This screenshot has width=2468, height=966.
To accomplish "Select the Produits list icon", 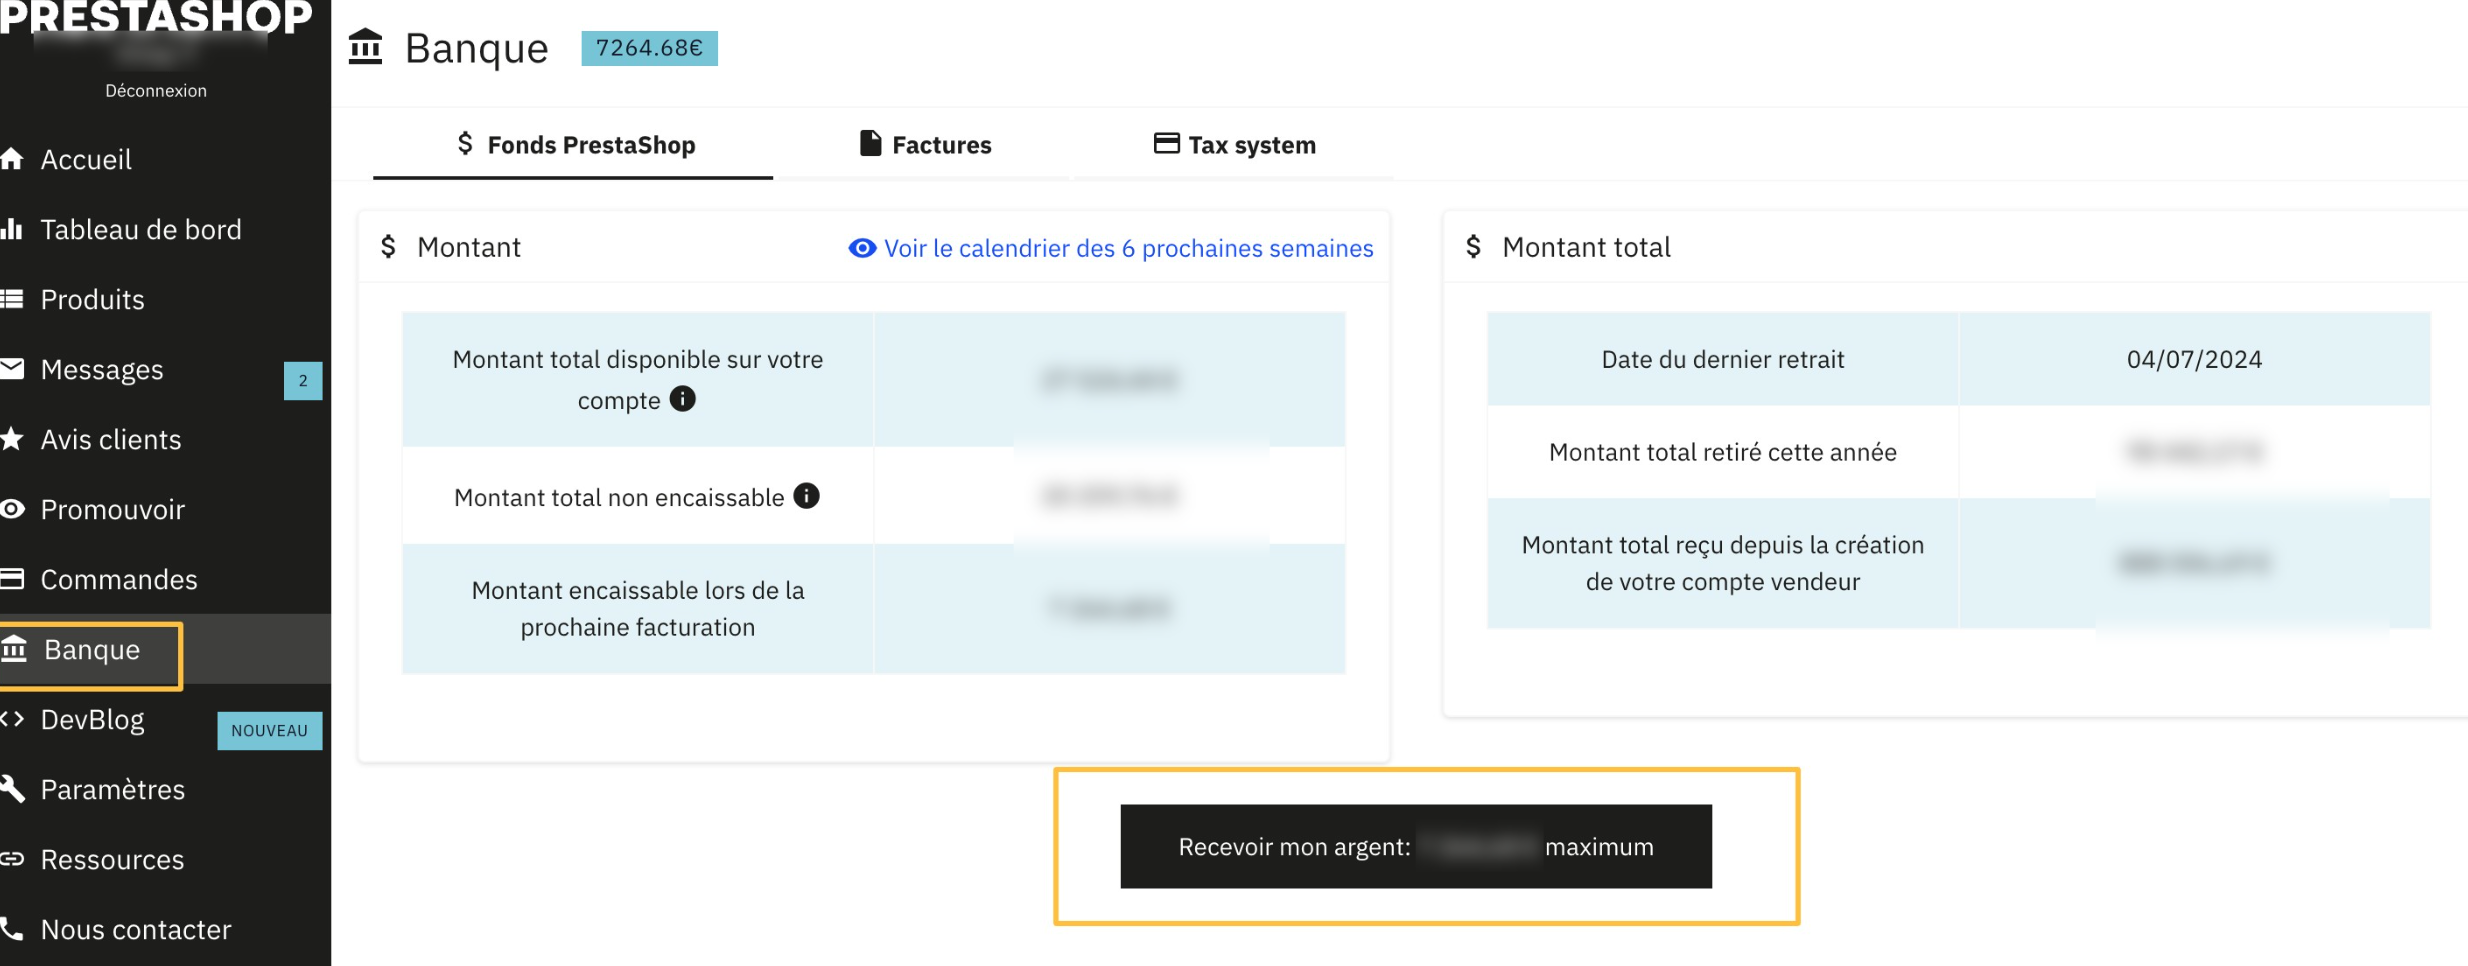I will tap(11, 299).
